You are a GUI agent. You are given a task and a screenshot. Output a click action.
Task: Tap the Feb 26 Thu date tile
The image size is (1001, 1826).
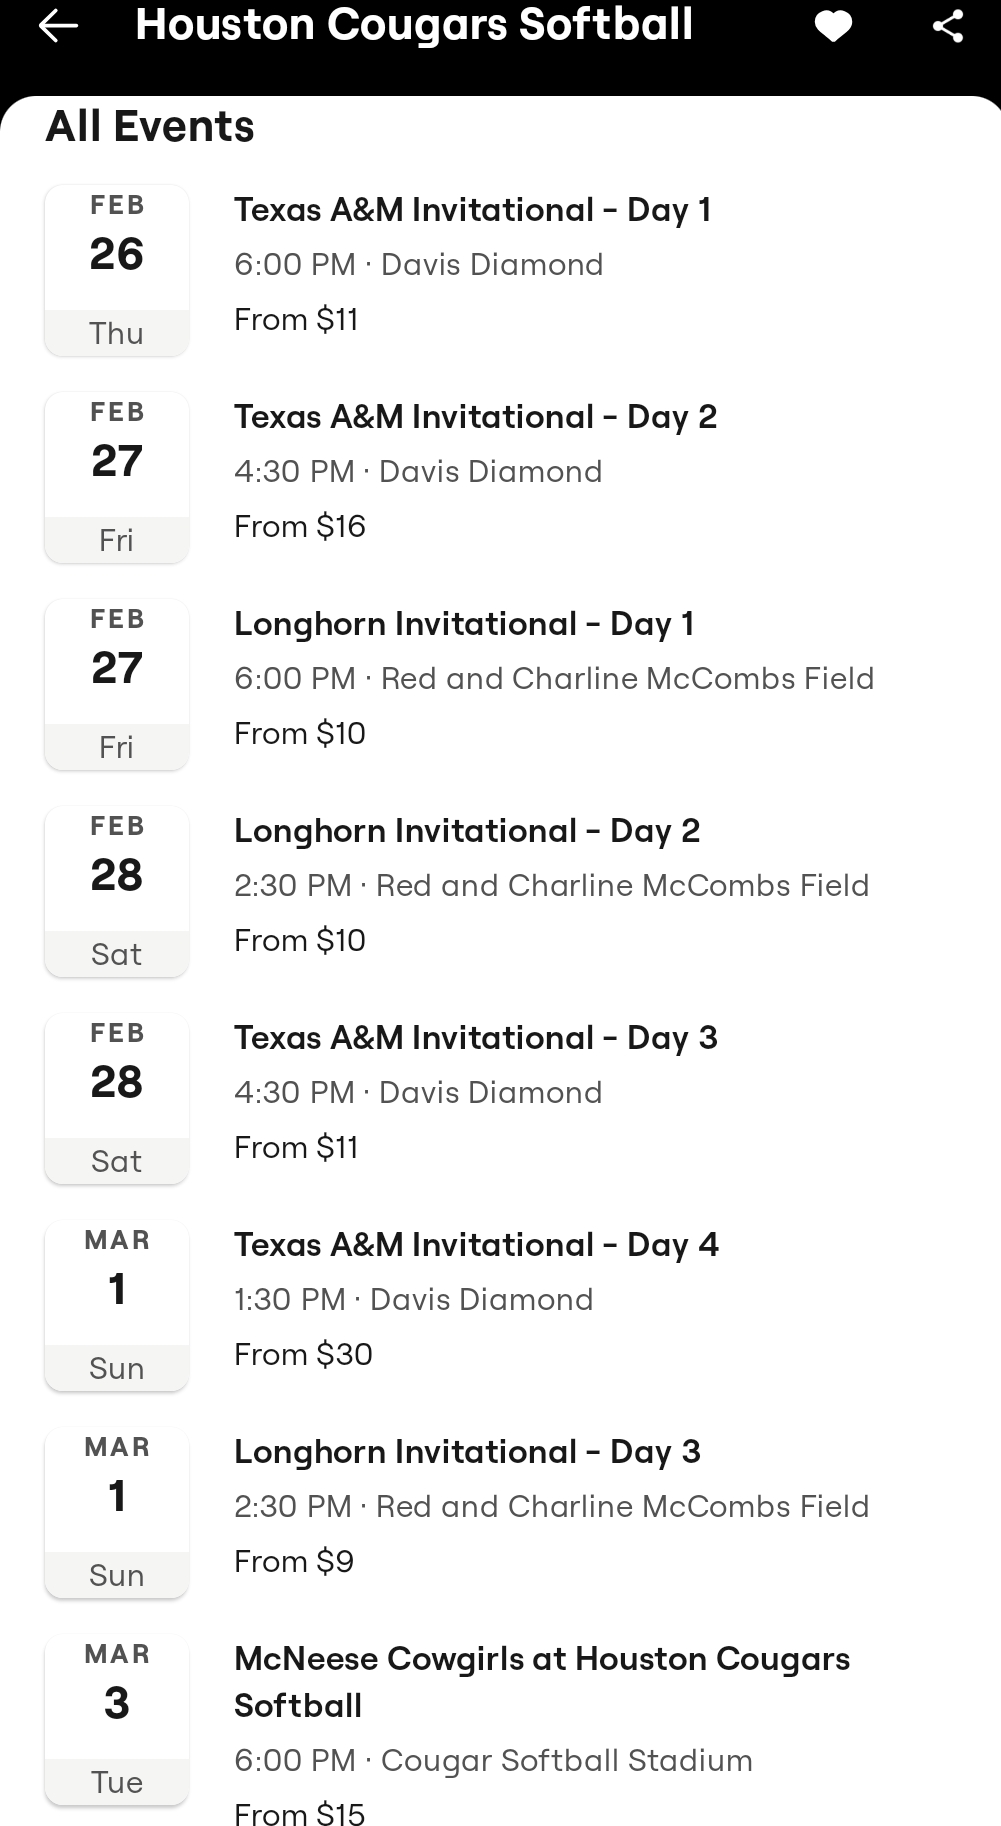point(117,270)
